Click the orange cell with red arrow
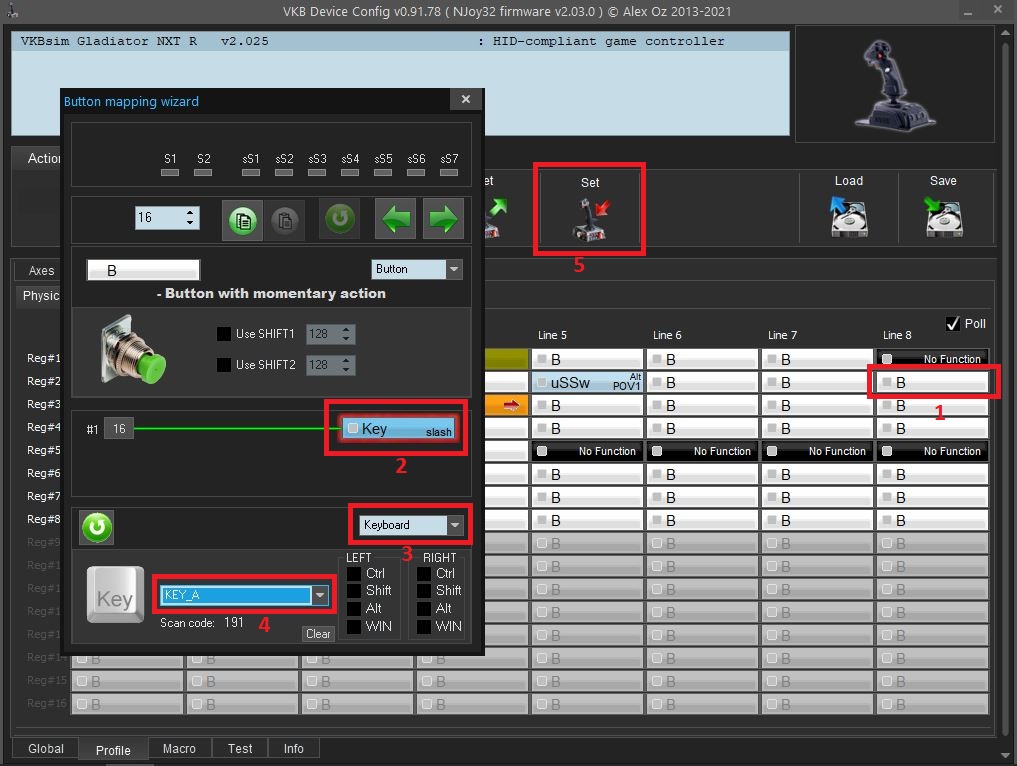 [506, 405]
